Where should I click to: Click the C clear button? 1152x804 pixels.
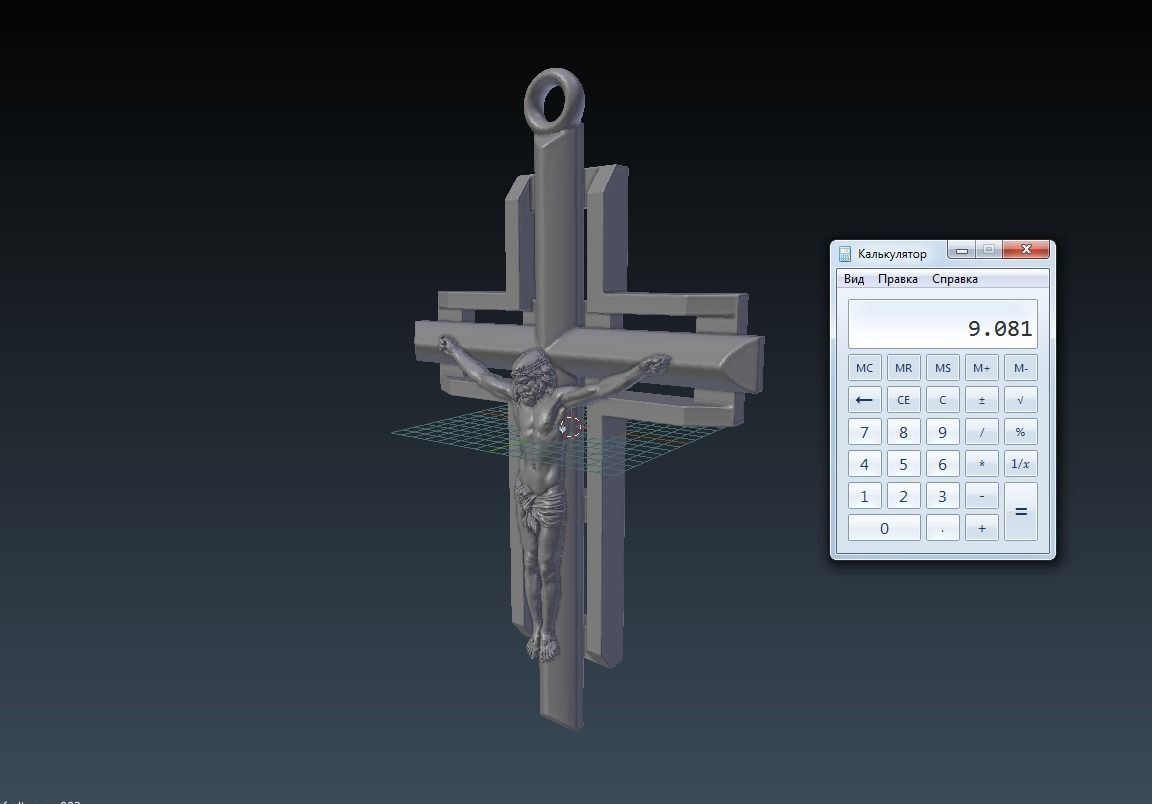[x=943, y=400]
